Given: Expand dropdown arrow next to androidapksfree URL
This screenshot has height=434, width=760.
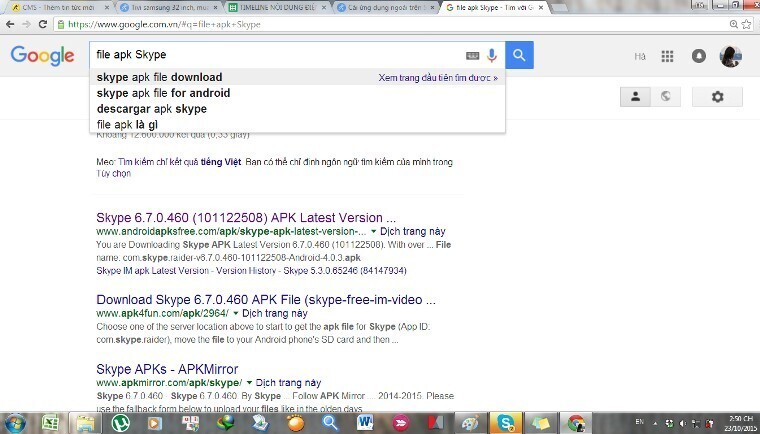Looking at the screenshot, I should click(x=373, y=231).
